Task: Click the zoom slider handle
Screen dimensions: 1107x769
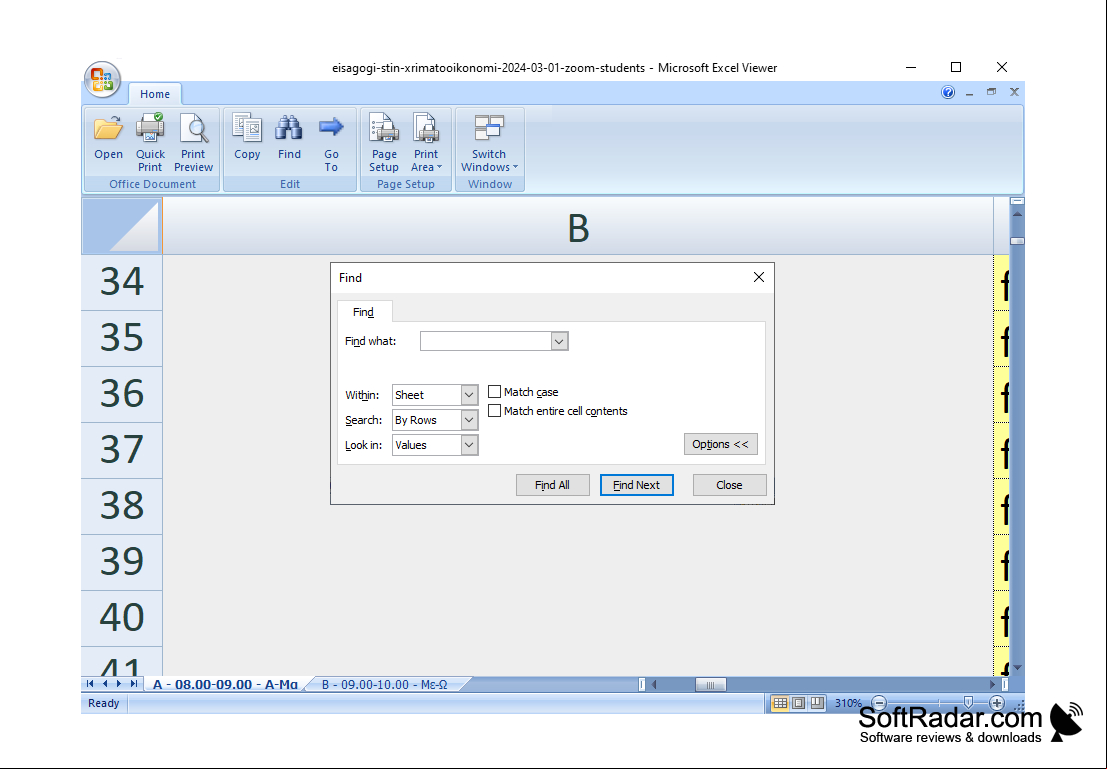Action: 968,703
